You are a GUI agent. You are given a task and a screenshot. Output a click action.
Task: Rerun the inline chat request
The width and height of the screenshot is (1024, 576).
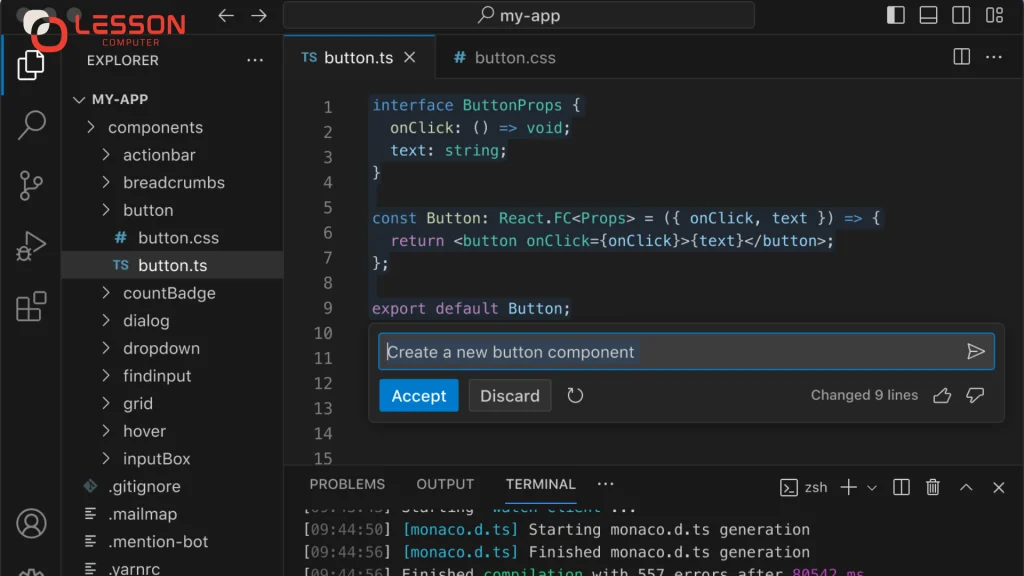(x=574, y=395)
